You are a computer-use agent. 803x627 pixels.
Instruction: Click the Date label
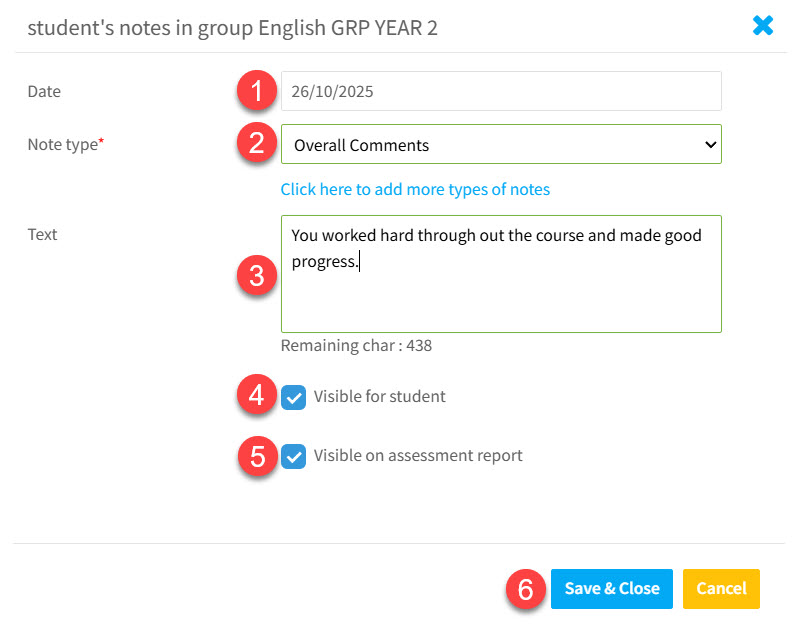point(44,91)
